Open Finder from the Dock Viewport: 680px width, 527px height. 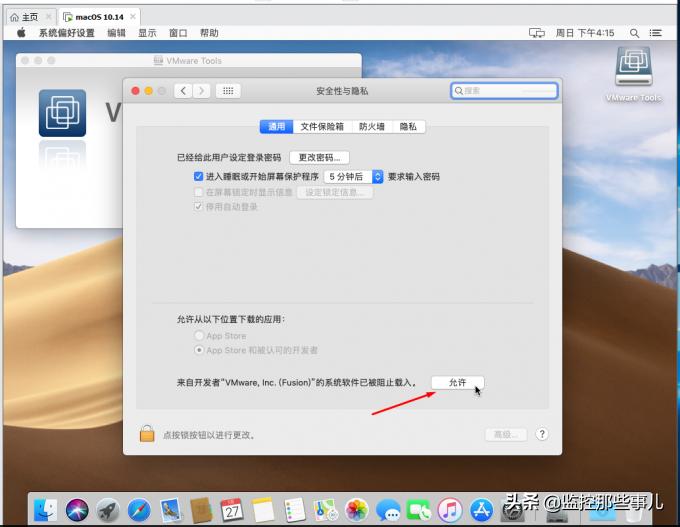46,510
